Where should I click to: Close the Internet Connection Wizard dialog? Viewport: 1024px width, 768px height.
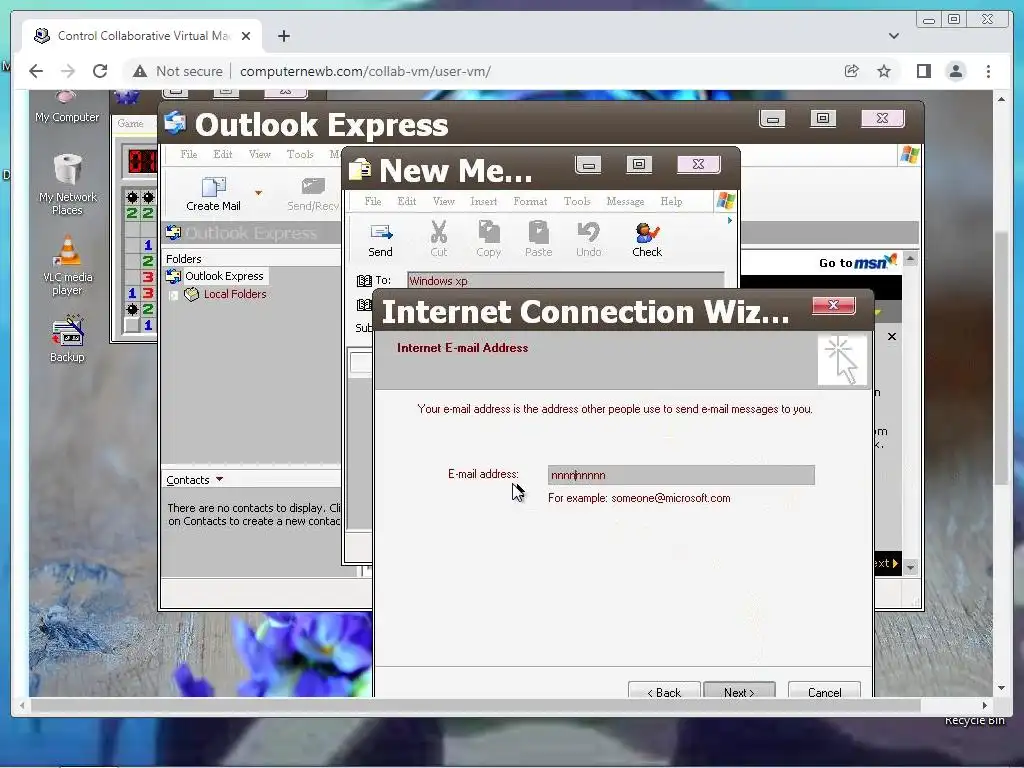click(833, 305)
